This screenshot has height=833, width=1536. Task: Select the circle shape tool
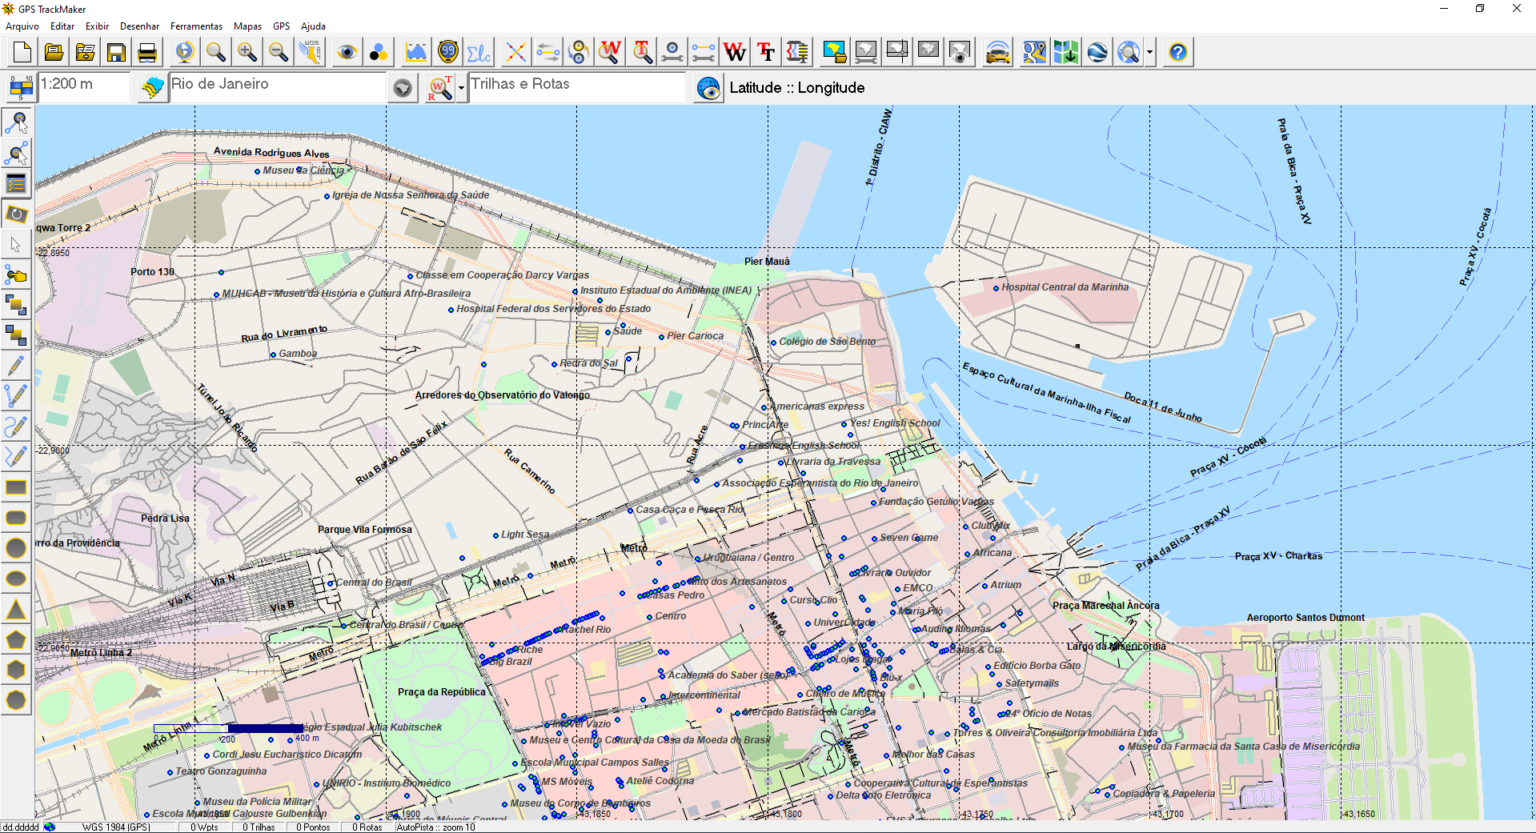pos(16,548)
